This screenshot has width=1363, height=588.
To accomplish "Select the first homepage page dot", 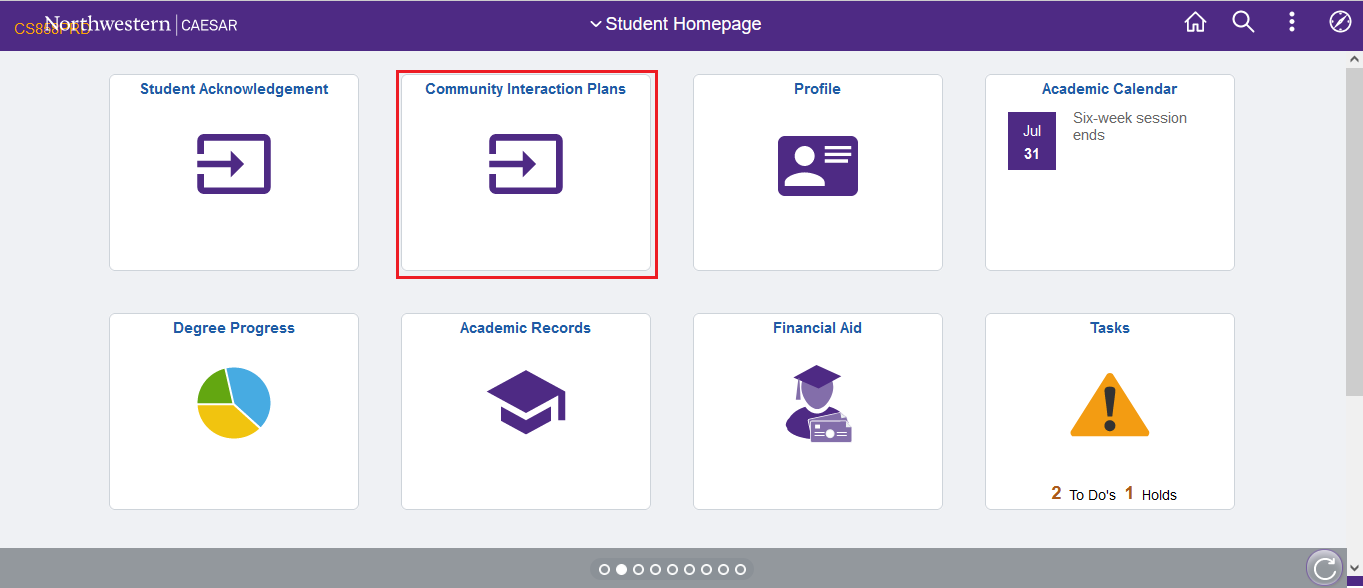I will pyautogui.click(x=604, y=569).
